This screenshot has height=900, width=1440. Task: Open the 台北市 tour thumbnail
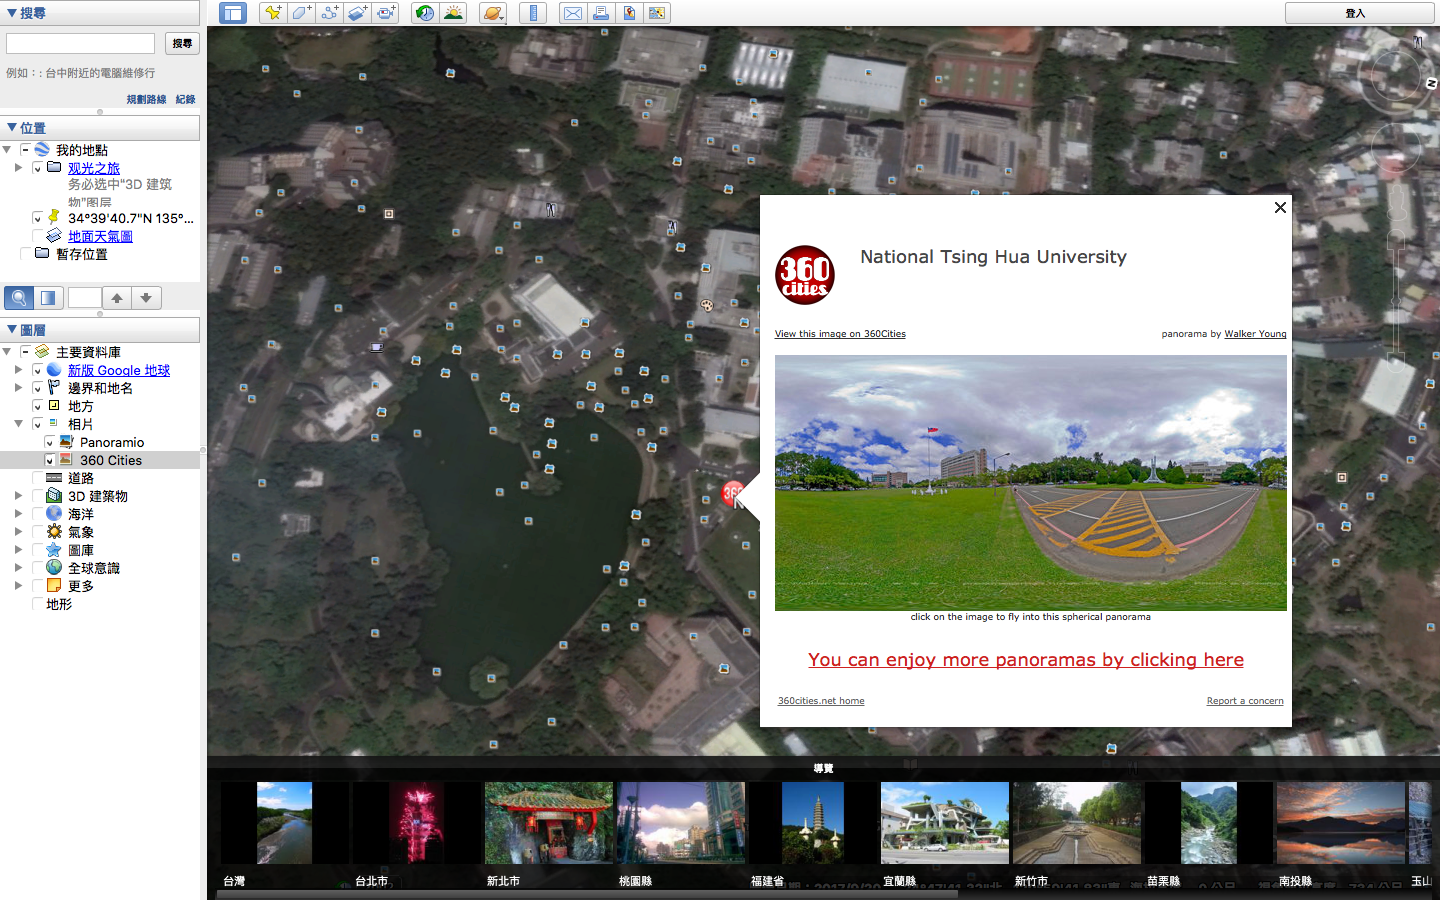click(416, 823)
